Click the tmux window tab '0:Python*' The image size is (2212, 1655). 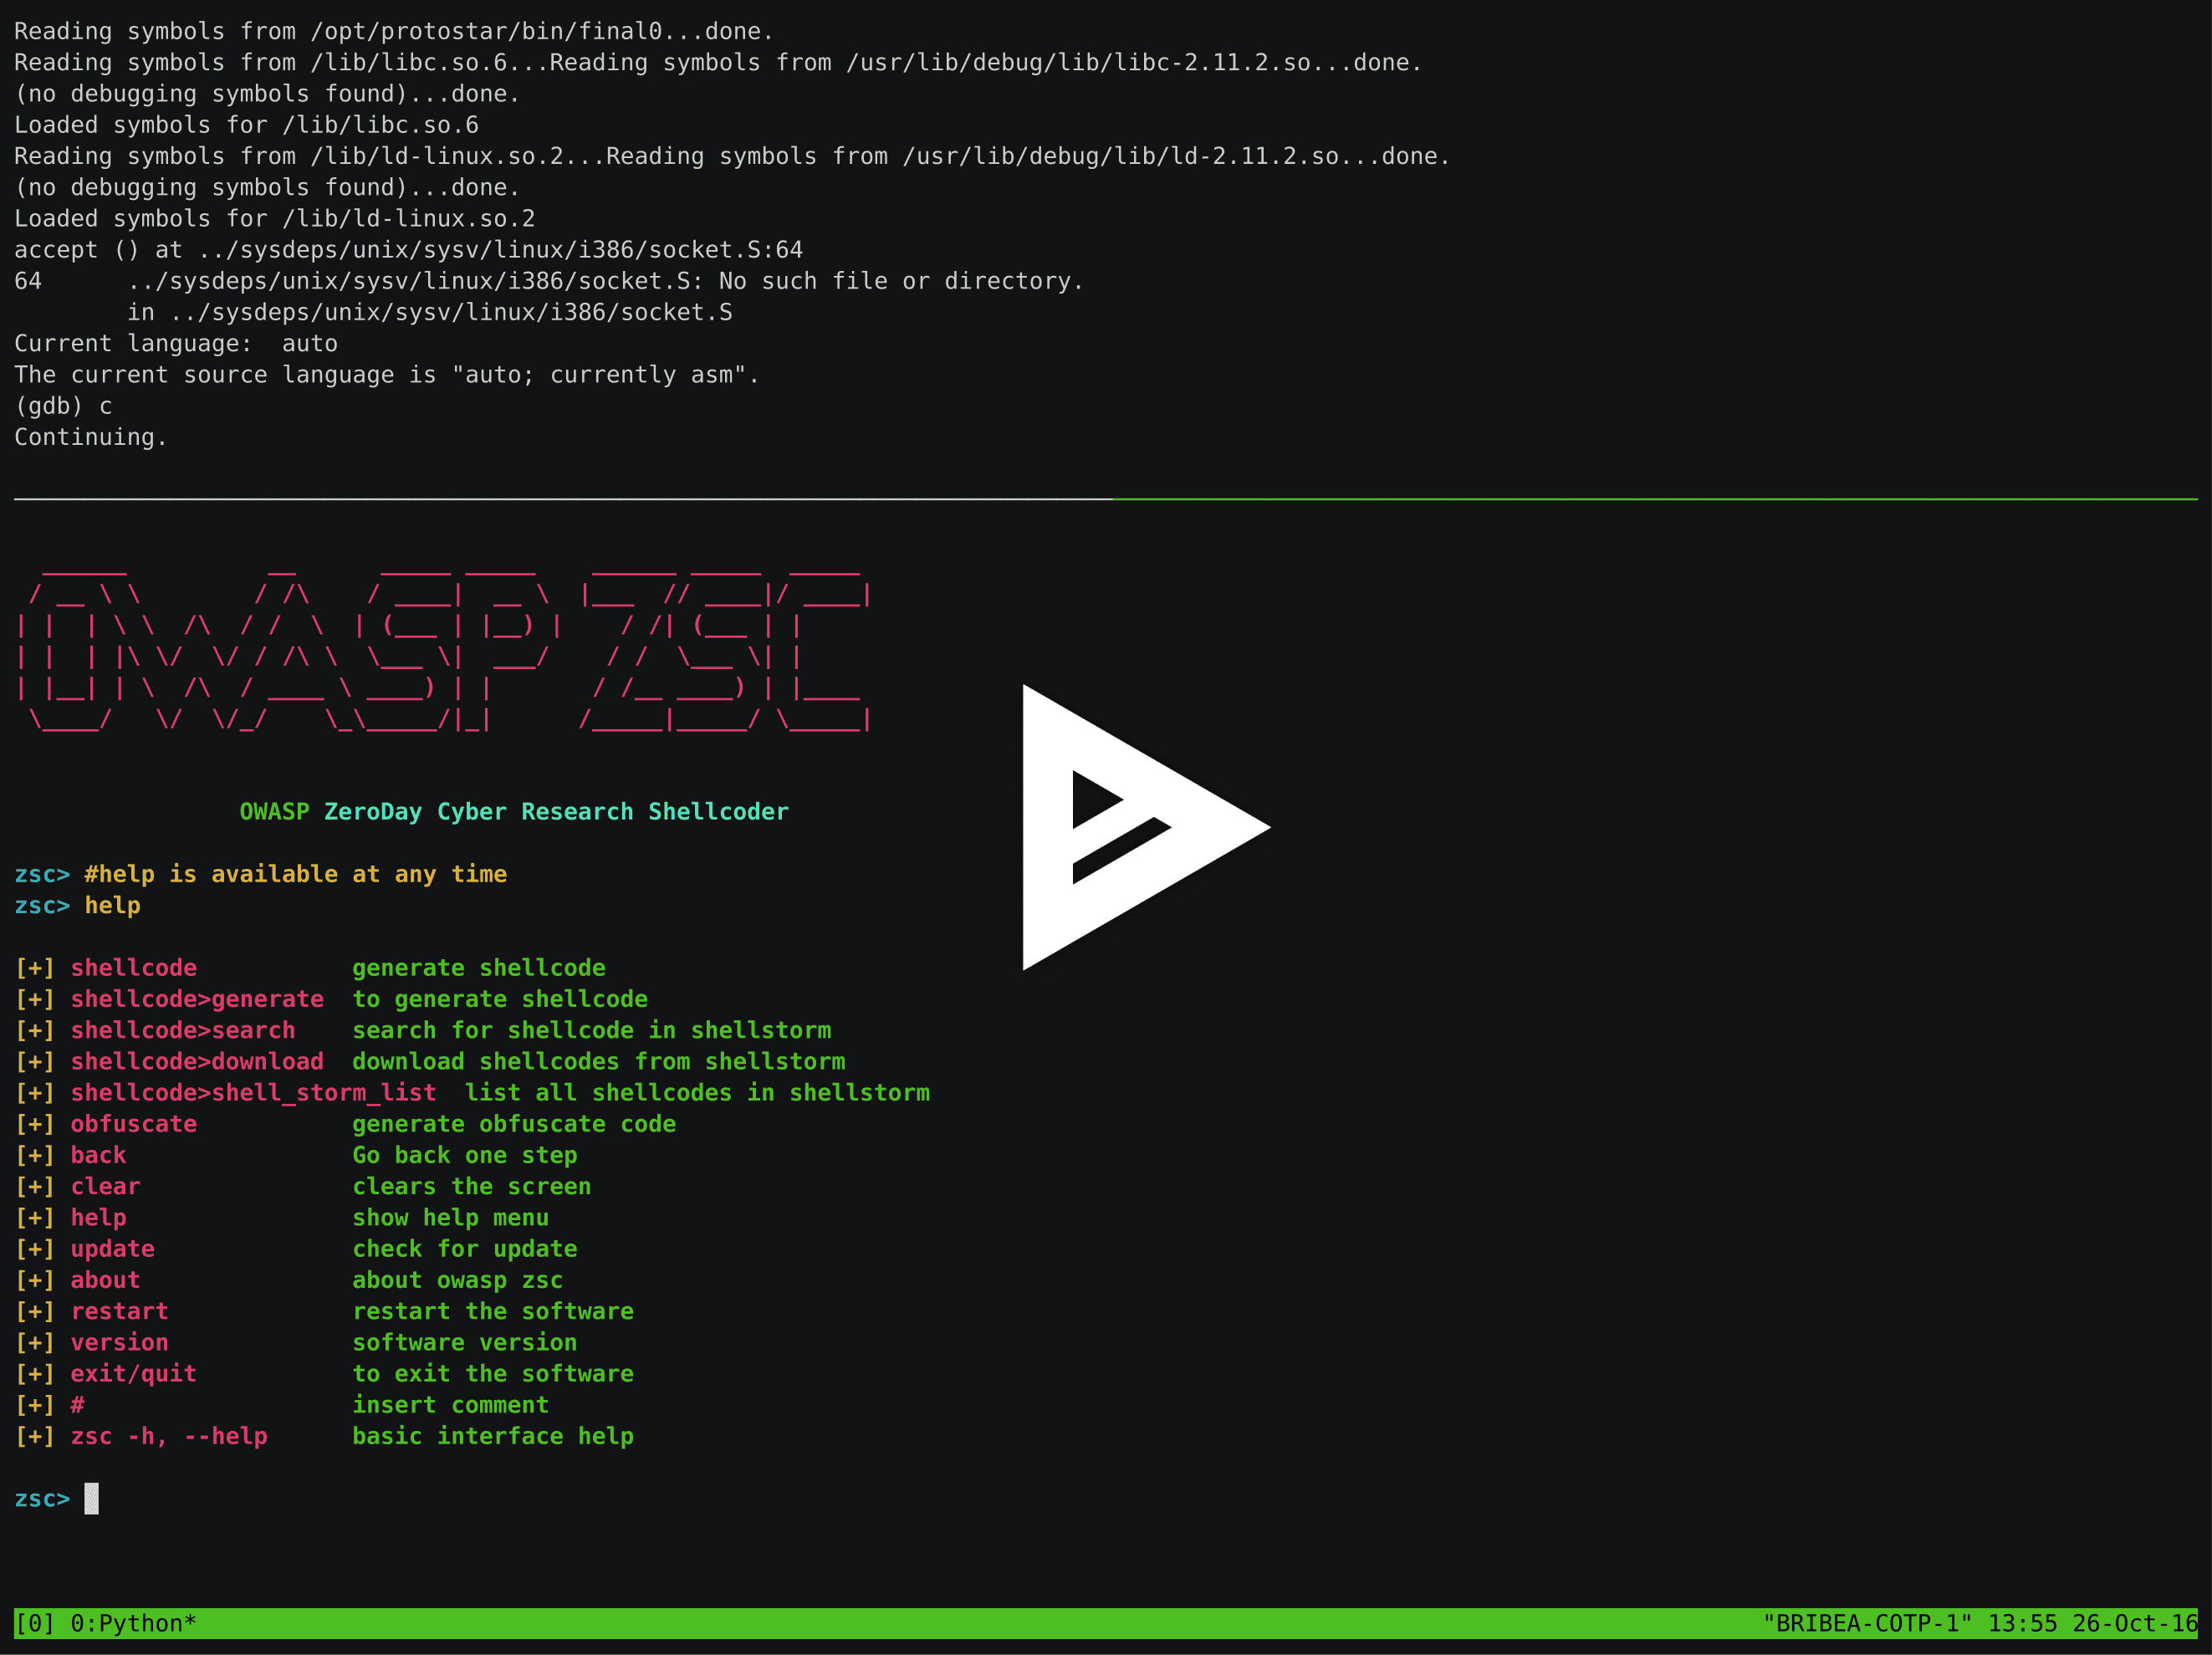click(133, 1623)
